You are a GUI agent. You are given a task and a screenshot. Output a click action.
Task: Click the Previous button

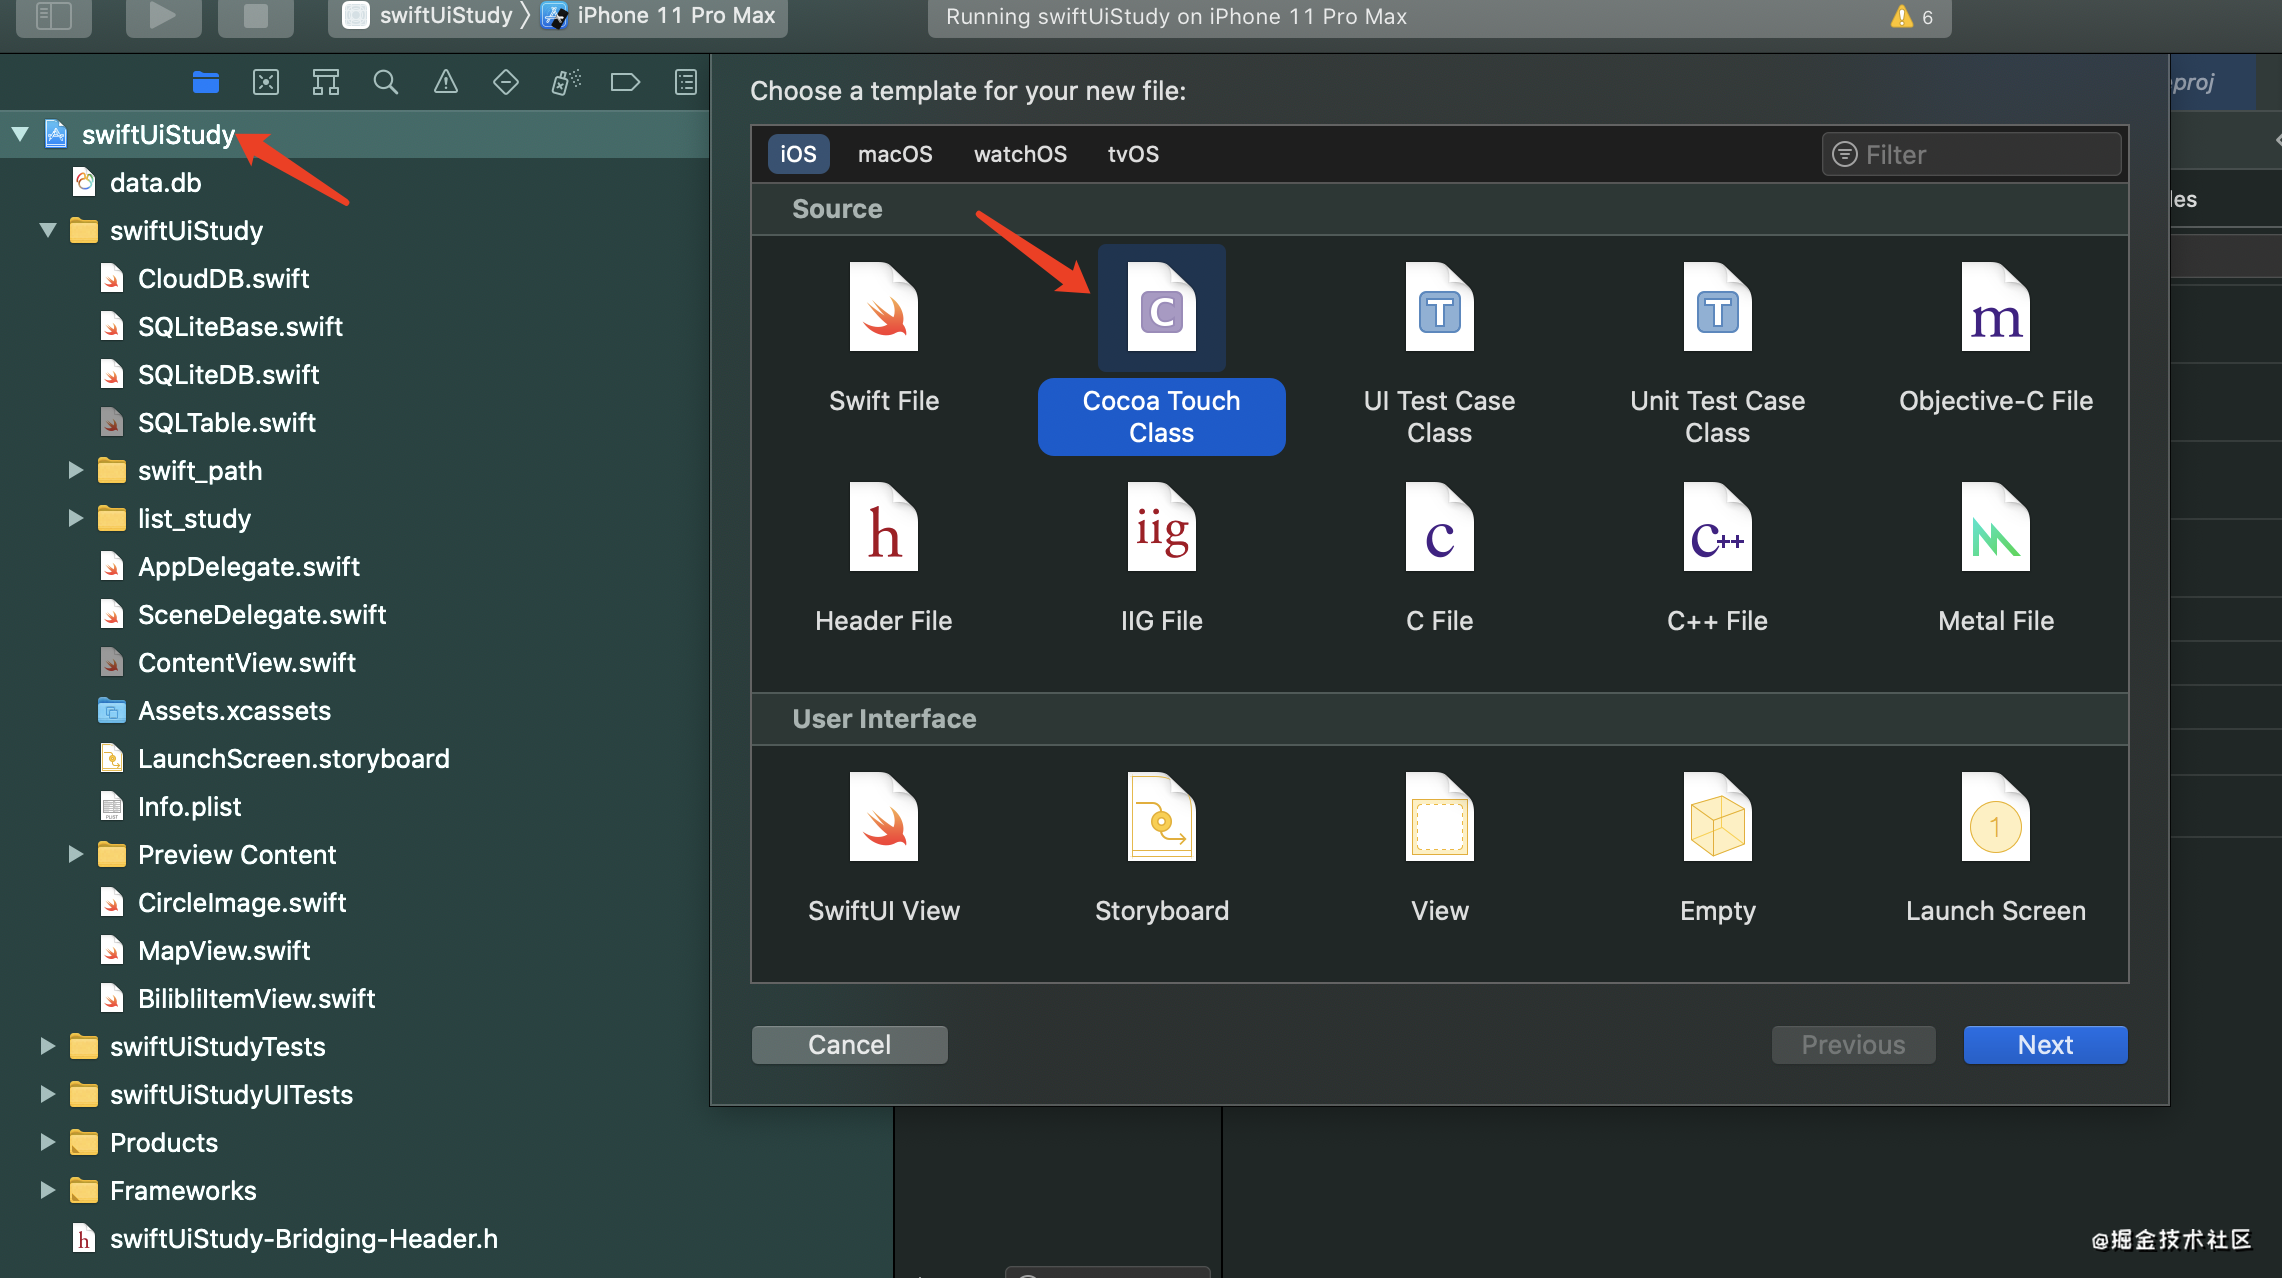click(x=1853, y=1045)
